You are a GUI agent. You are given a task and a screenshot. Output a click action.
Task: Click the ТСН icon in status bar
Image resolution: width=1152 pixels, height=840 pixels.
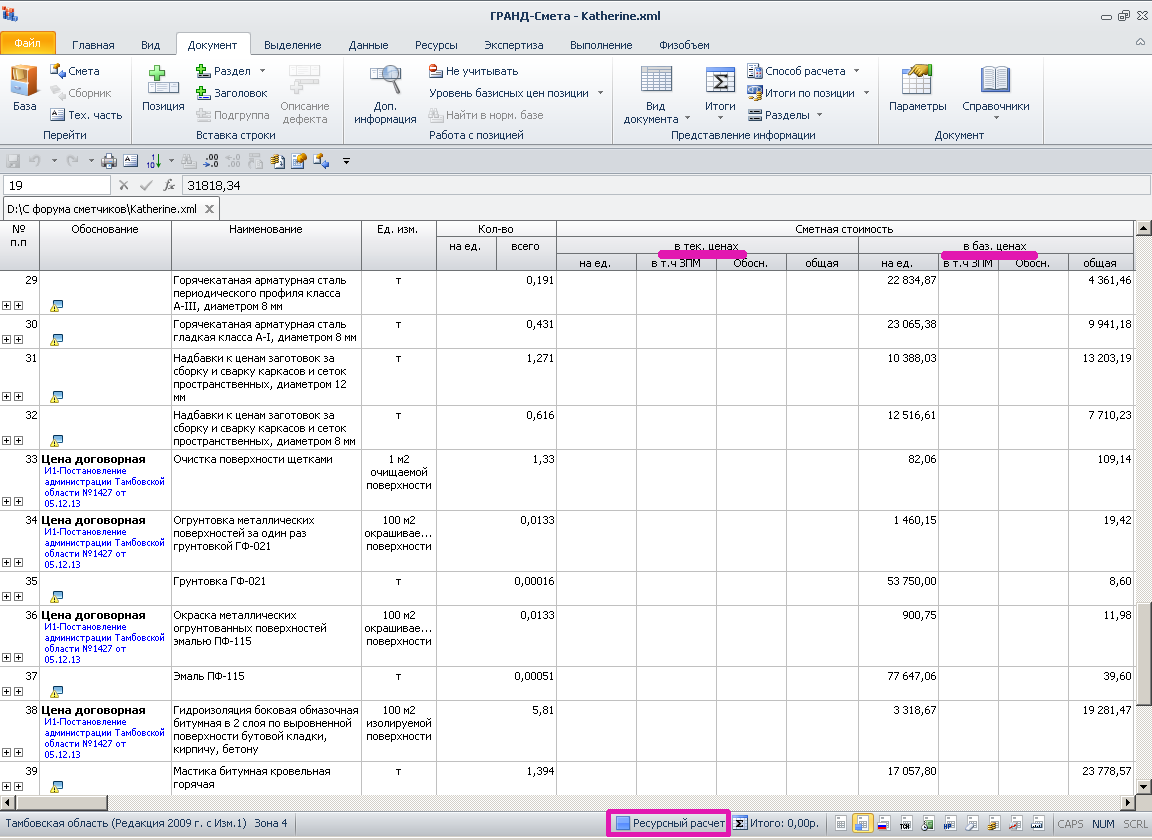[905, 824]
